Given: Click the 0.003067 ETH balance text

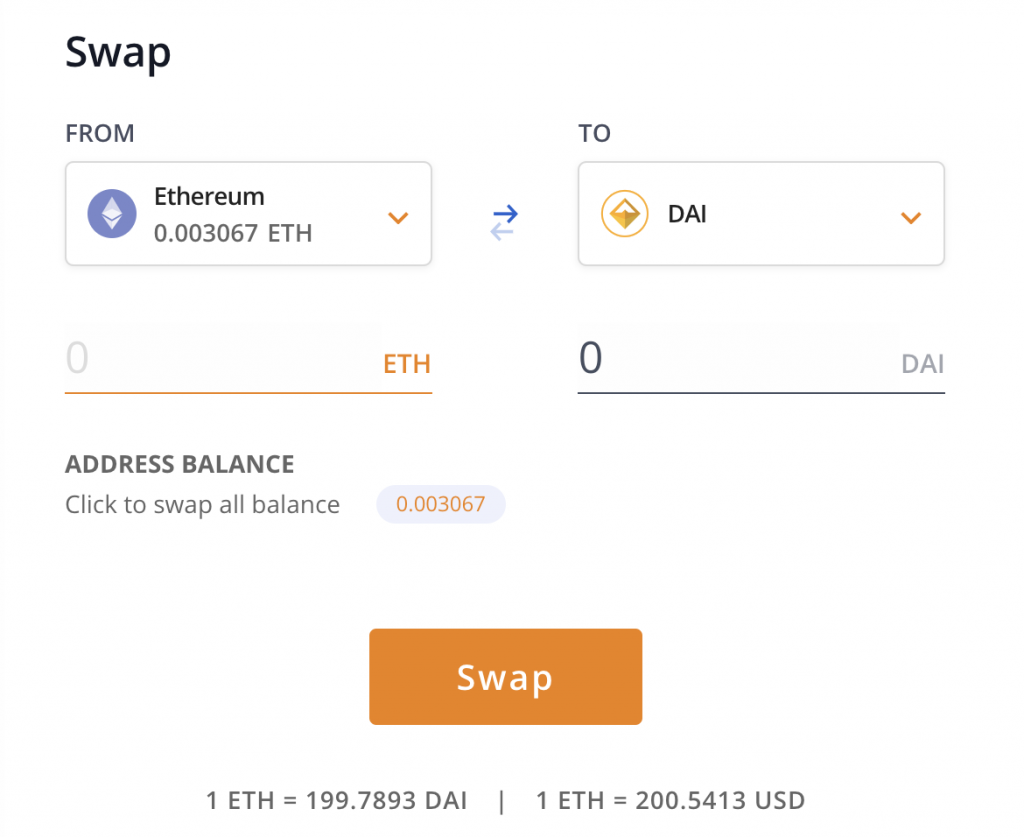Looking at the screenshot, I should 233,233.
